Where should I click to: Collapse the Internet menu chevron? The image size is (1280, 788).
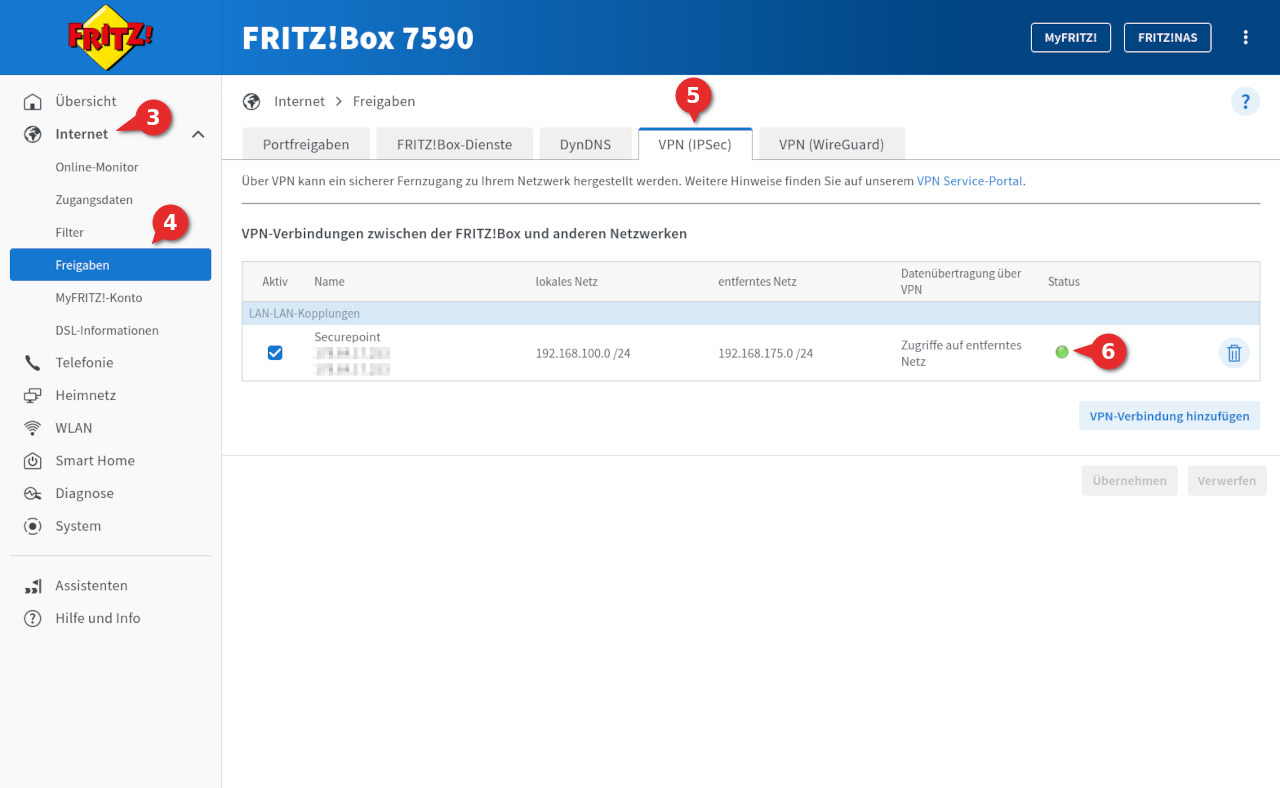point(198,132)
